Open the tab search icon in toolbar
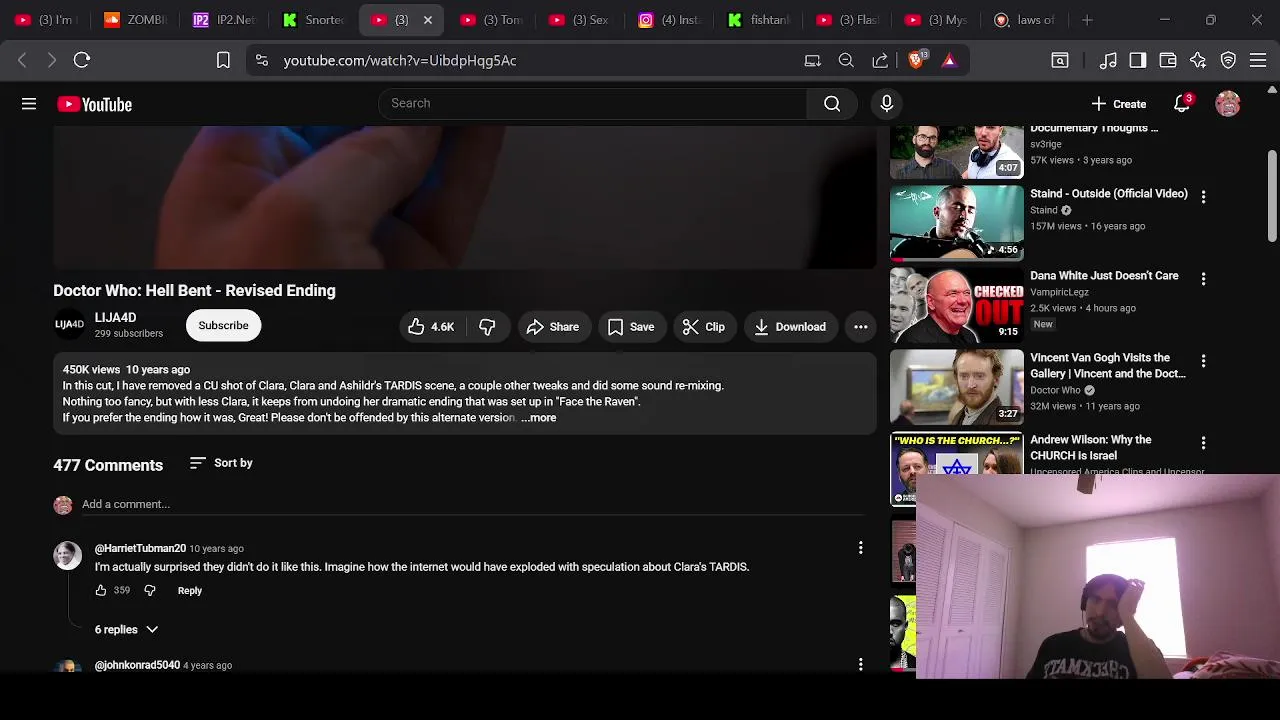The height and width of the screenshot is (720, 1280). point(1060,60)
